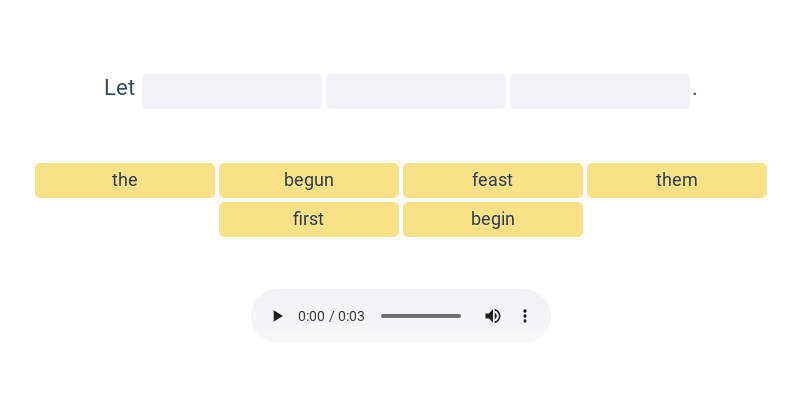Seek to the end of the audio track
This screenshot has width=800, height=400.
click(x=460, y=316)
